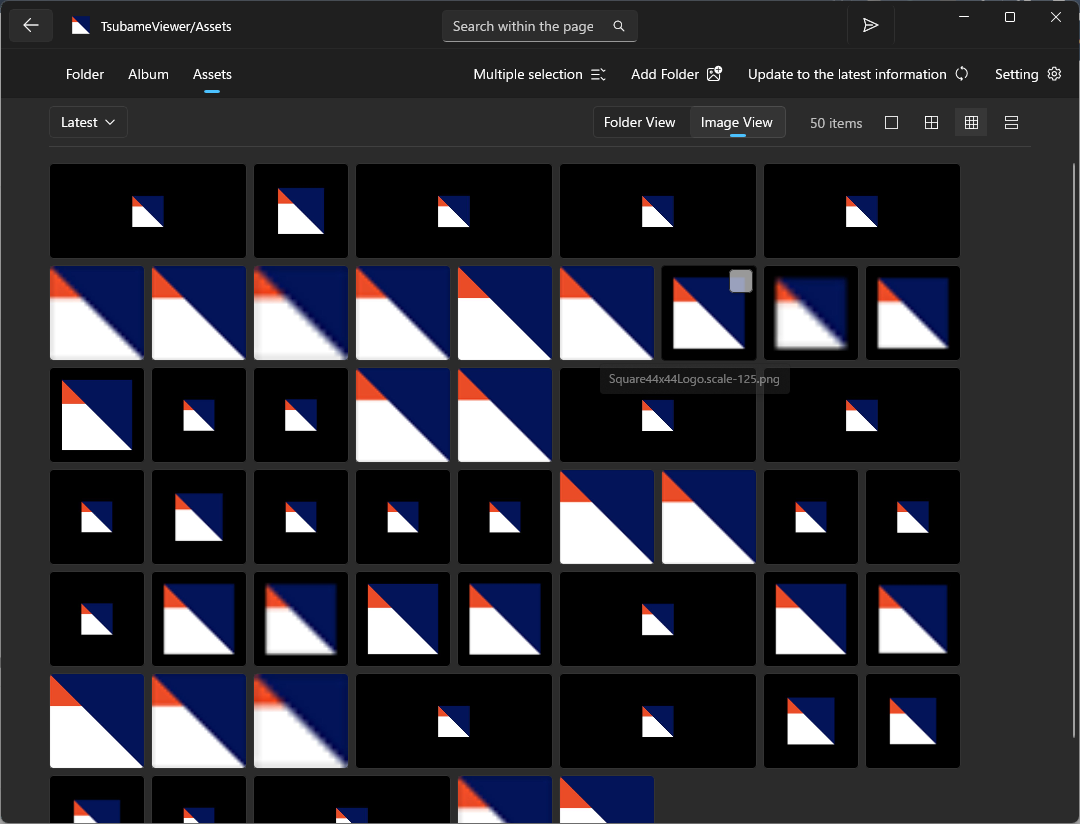Click the paper plane send icon
1080x824 pixels.
pos(871,26)
